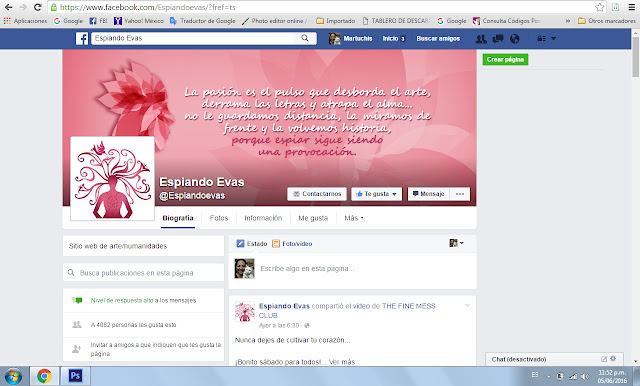640x386 pixels.
Task: Click Buscar amigos link
Action: [438, 38]
